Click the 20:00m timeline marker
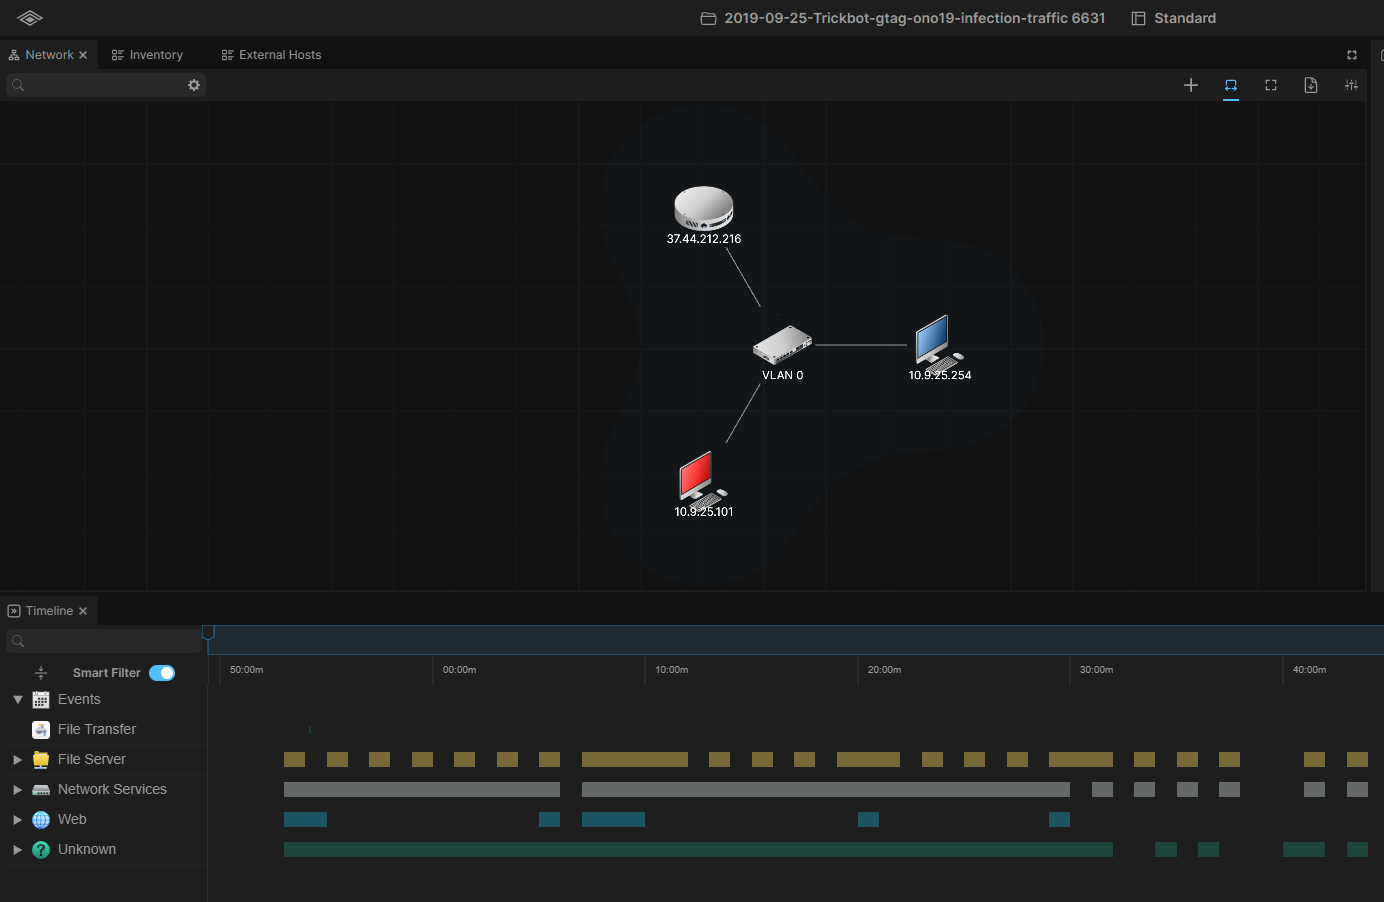 [x=884, y=670]
